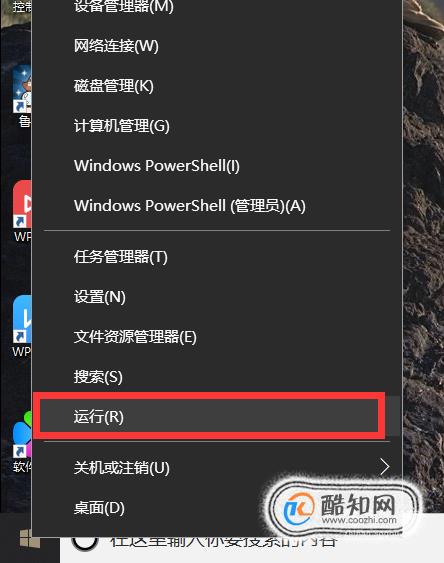Choose 磁盘管理(K) menu entry
This screenshot has width=444, height=563.
tap(217, 86)
